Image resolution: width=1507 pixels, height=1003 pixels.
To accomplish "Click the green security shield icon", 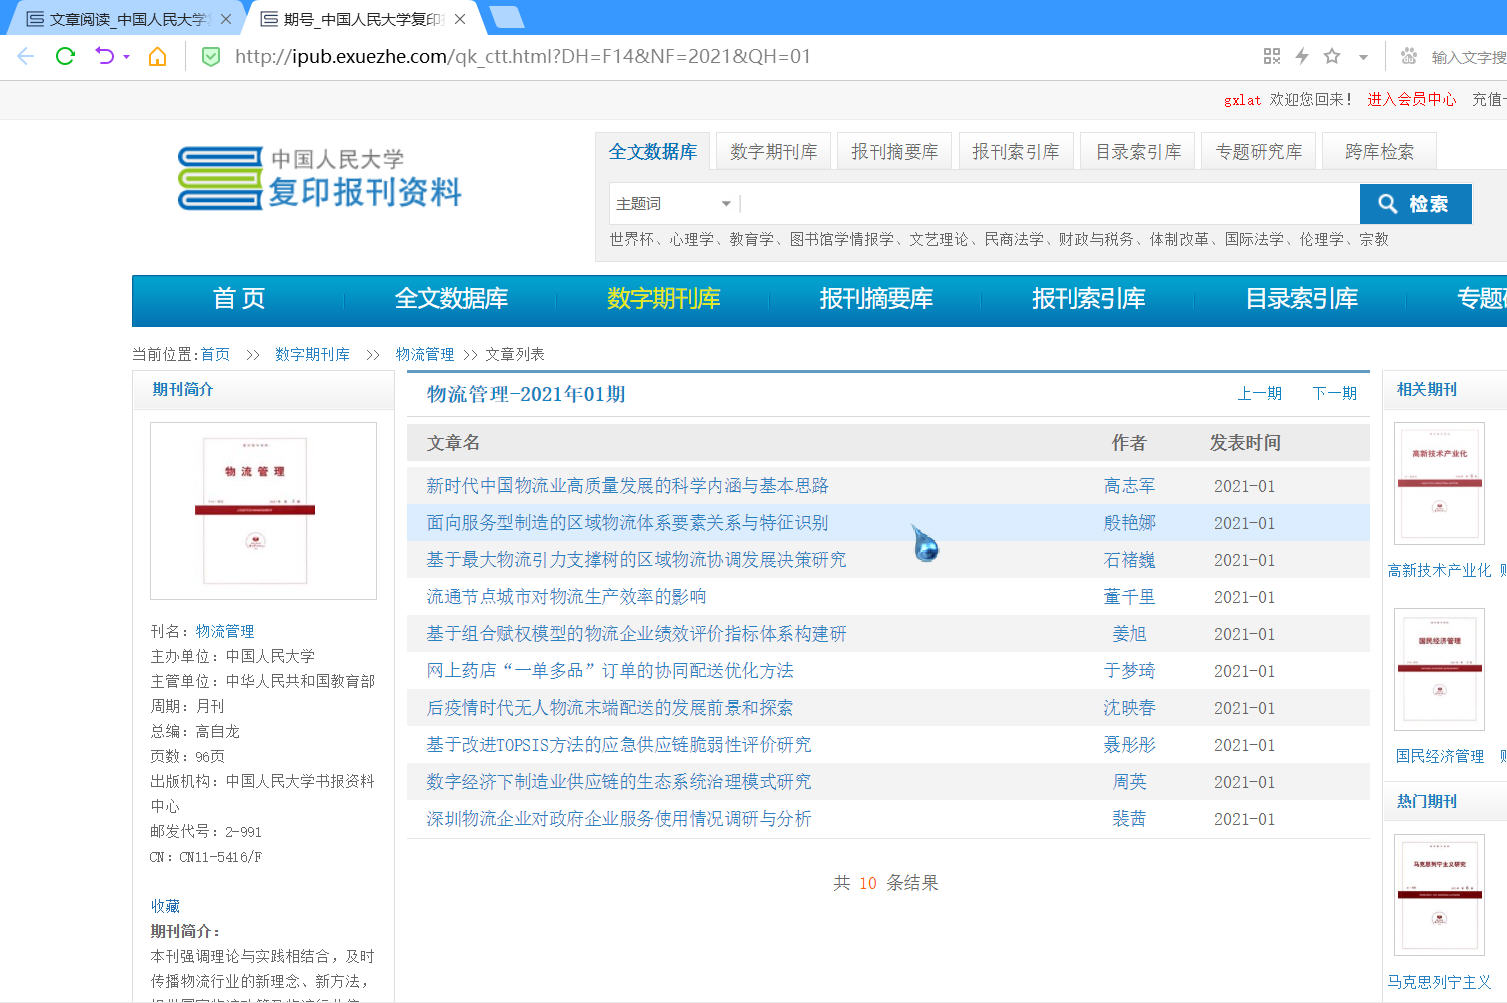I will [x=211, y=56].
